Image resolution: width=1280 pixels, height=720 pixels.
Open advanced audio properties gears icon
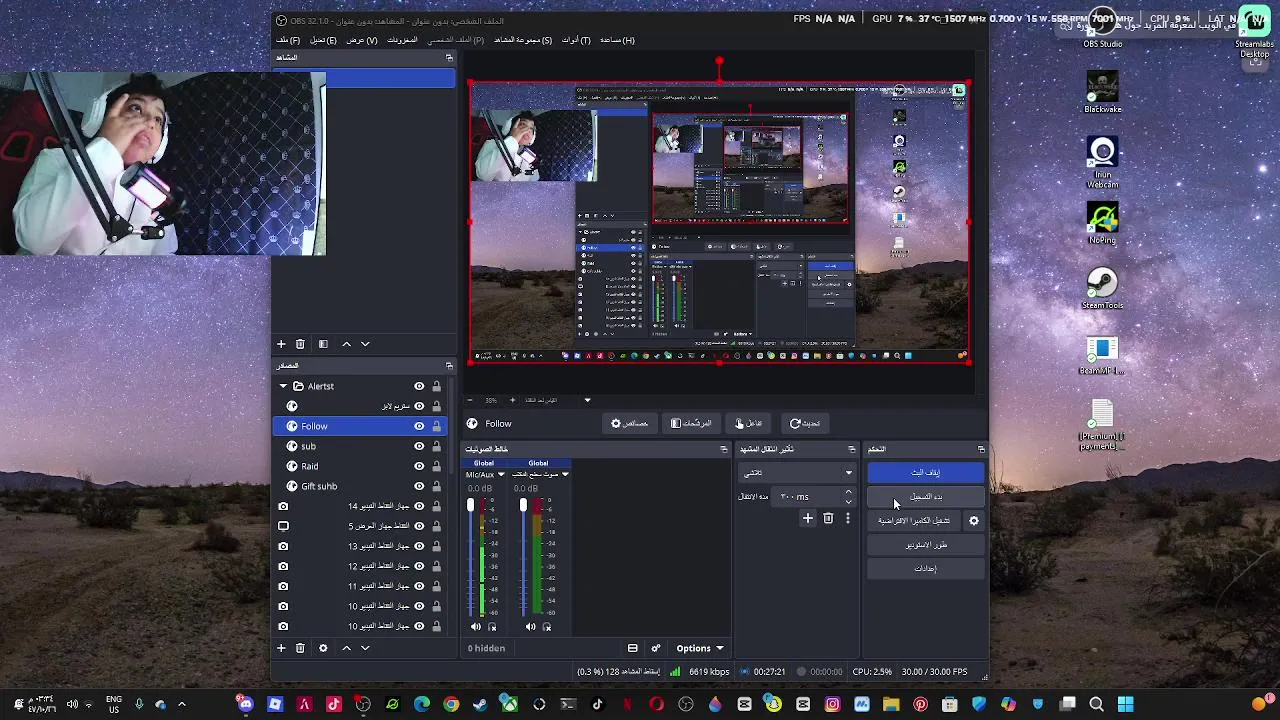pos(655,648)
